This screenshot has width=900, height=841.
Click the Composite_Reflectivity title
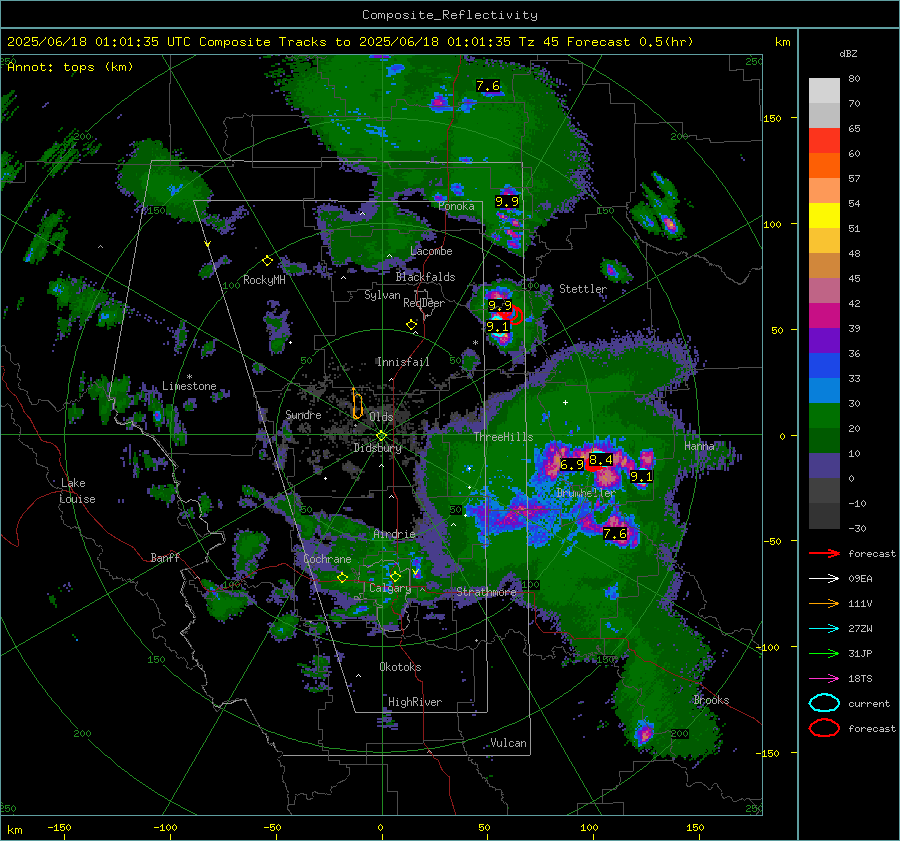[x=450, y=15]
